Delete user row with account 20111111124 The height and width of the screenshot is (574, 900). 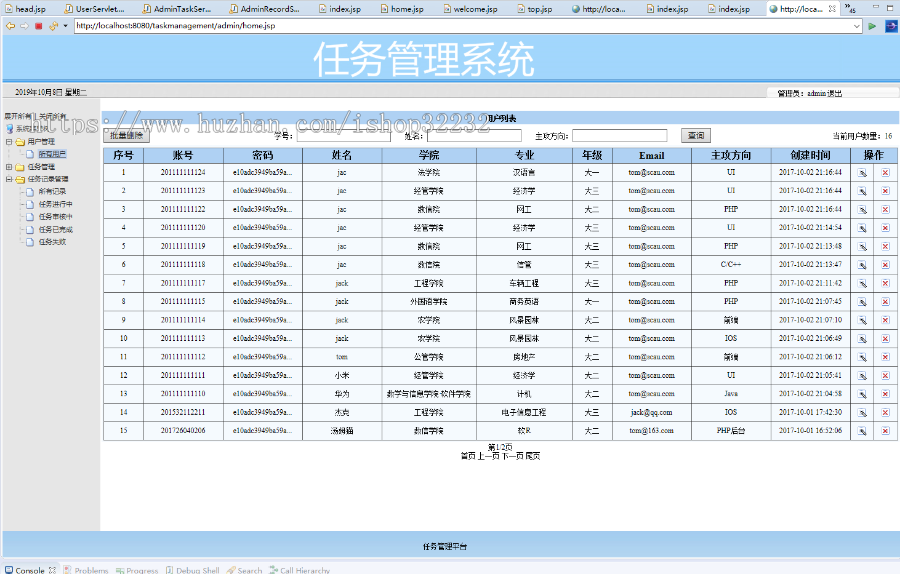click(x=885, y=173)
